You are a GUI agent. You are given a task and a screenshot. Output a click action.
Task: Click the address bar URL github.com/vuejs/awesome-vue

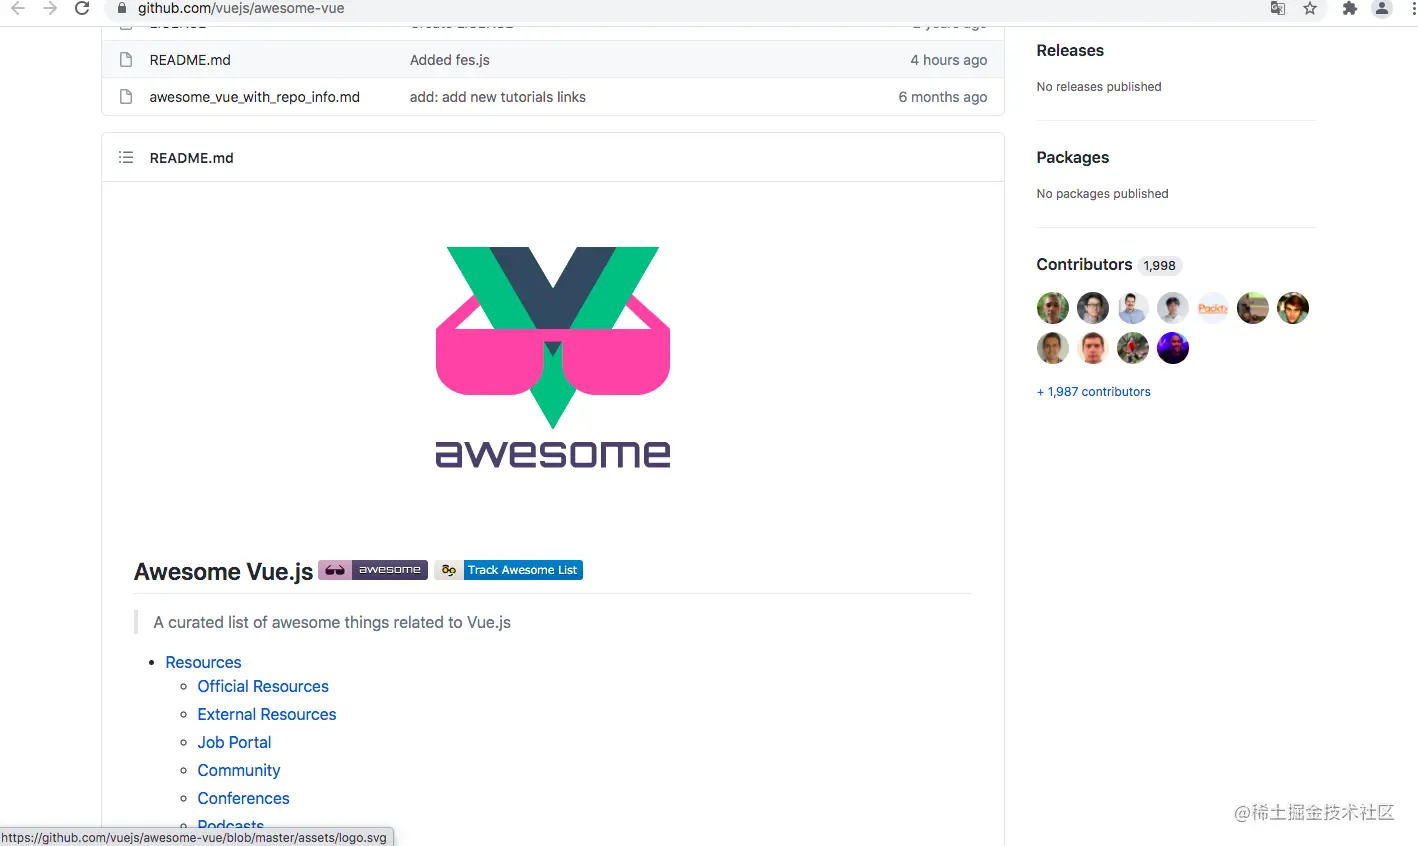point(241,8)
